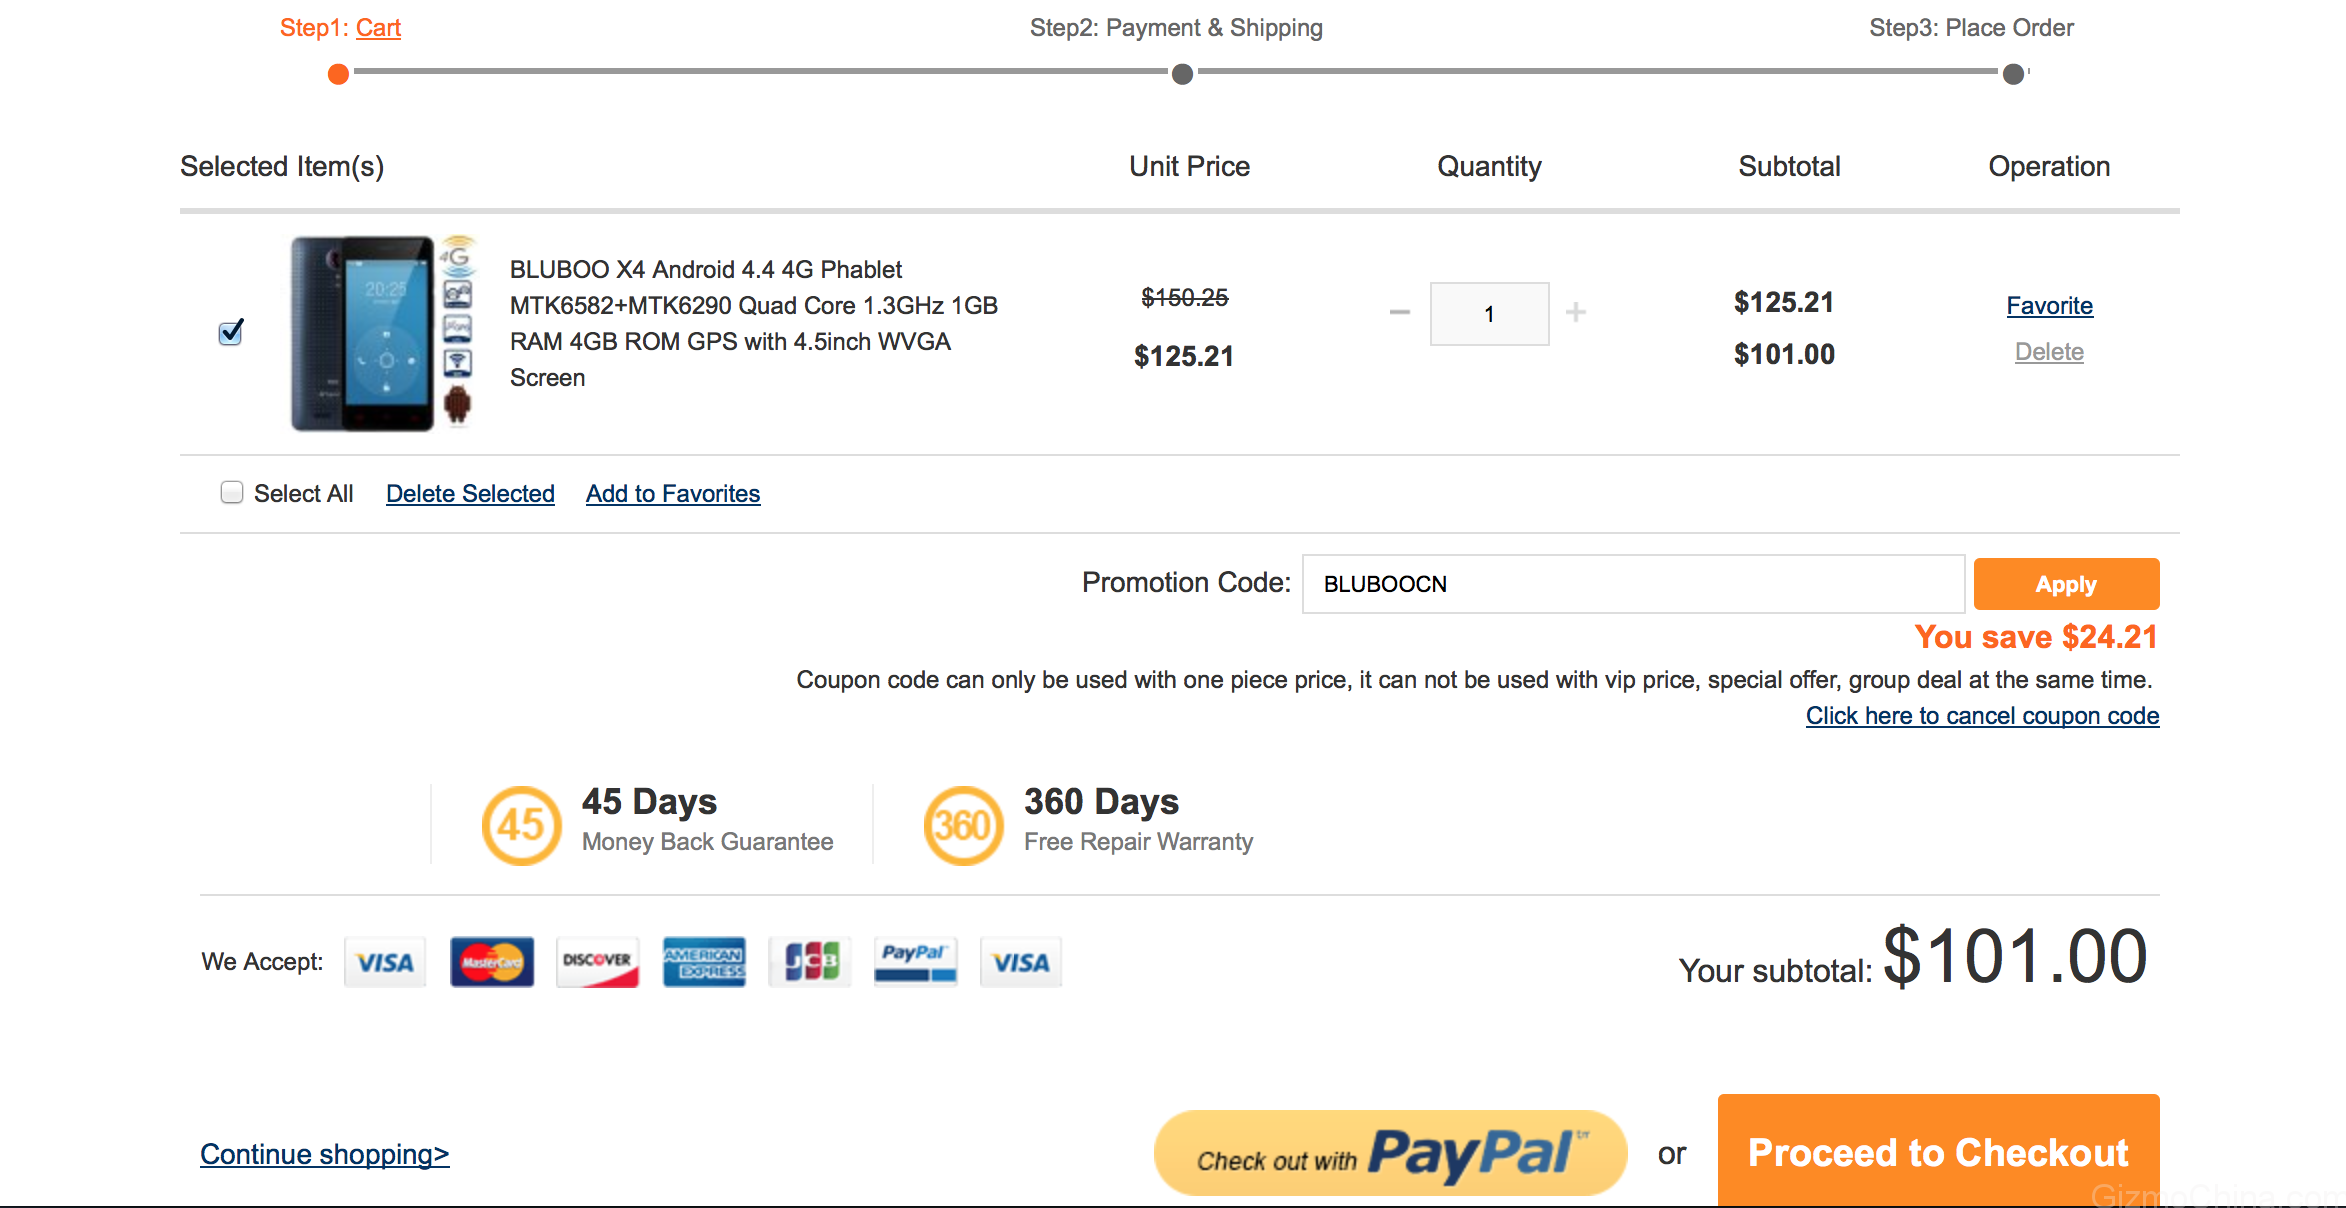Apply the promotion code
Screen dimensions: 2346x1208
(x=2066, y=584)
